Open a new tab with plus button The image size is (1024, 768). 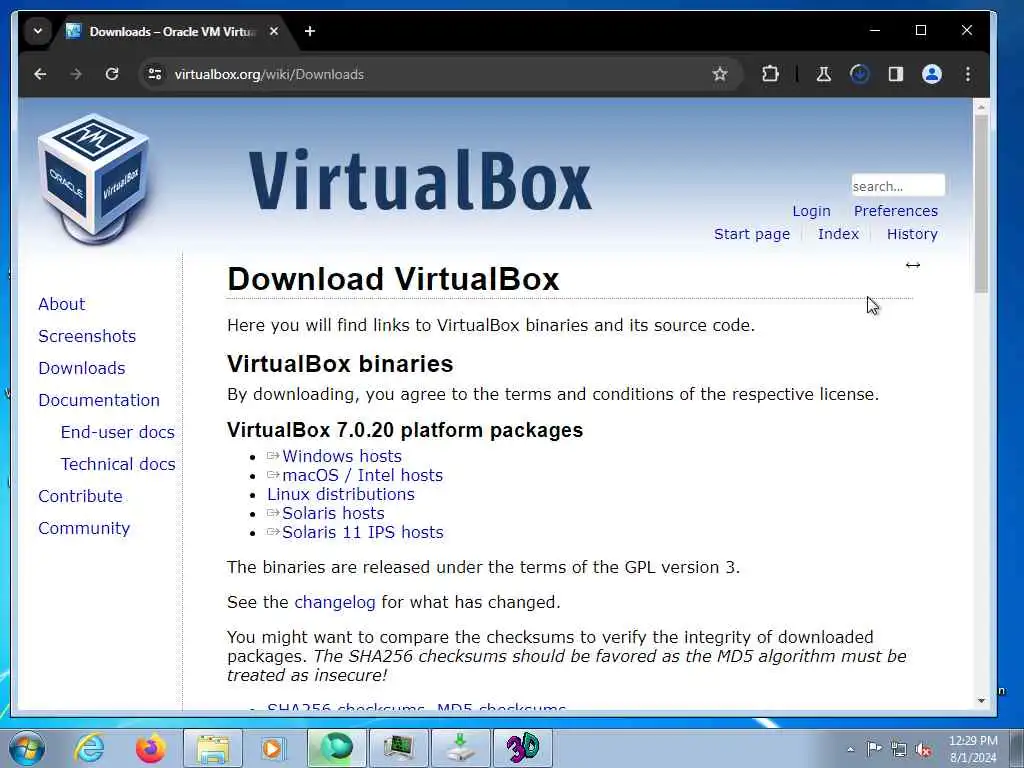click(x=310, y=31)
